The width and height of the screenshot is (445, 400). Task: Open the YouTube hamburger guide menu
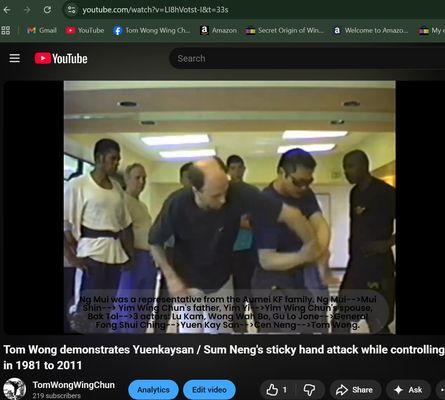click(x=15, y=58)
